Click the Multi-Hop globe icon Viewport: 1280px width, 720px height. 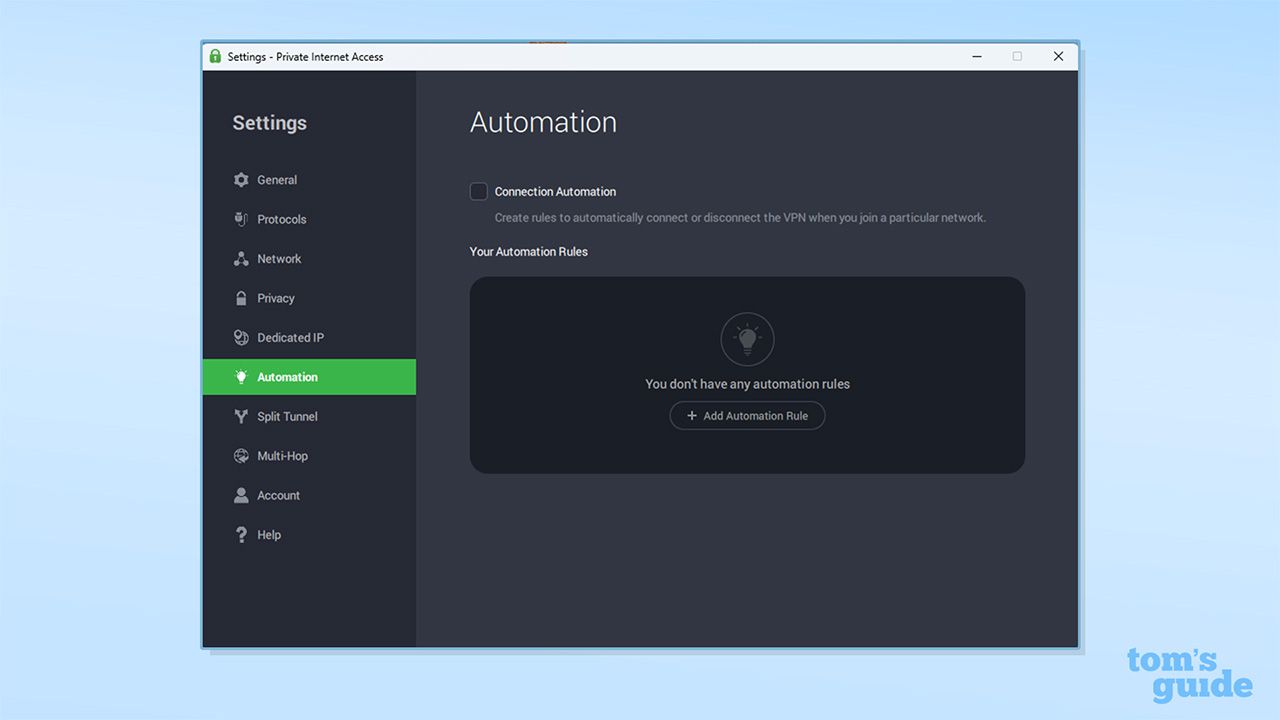coord(241,456)
